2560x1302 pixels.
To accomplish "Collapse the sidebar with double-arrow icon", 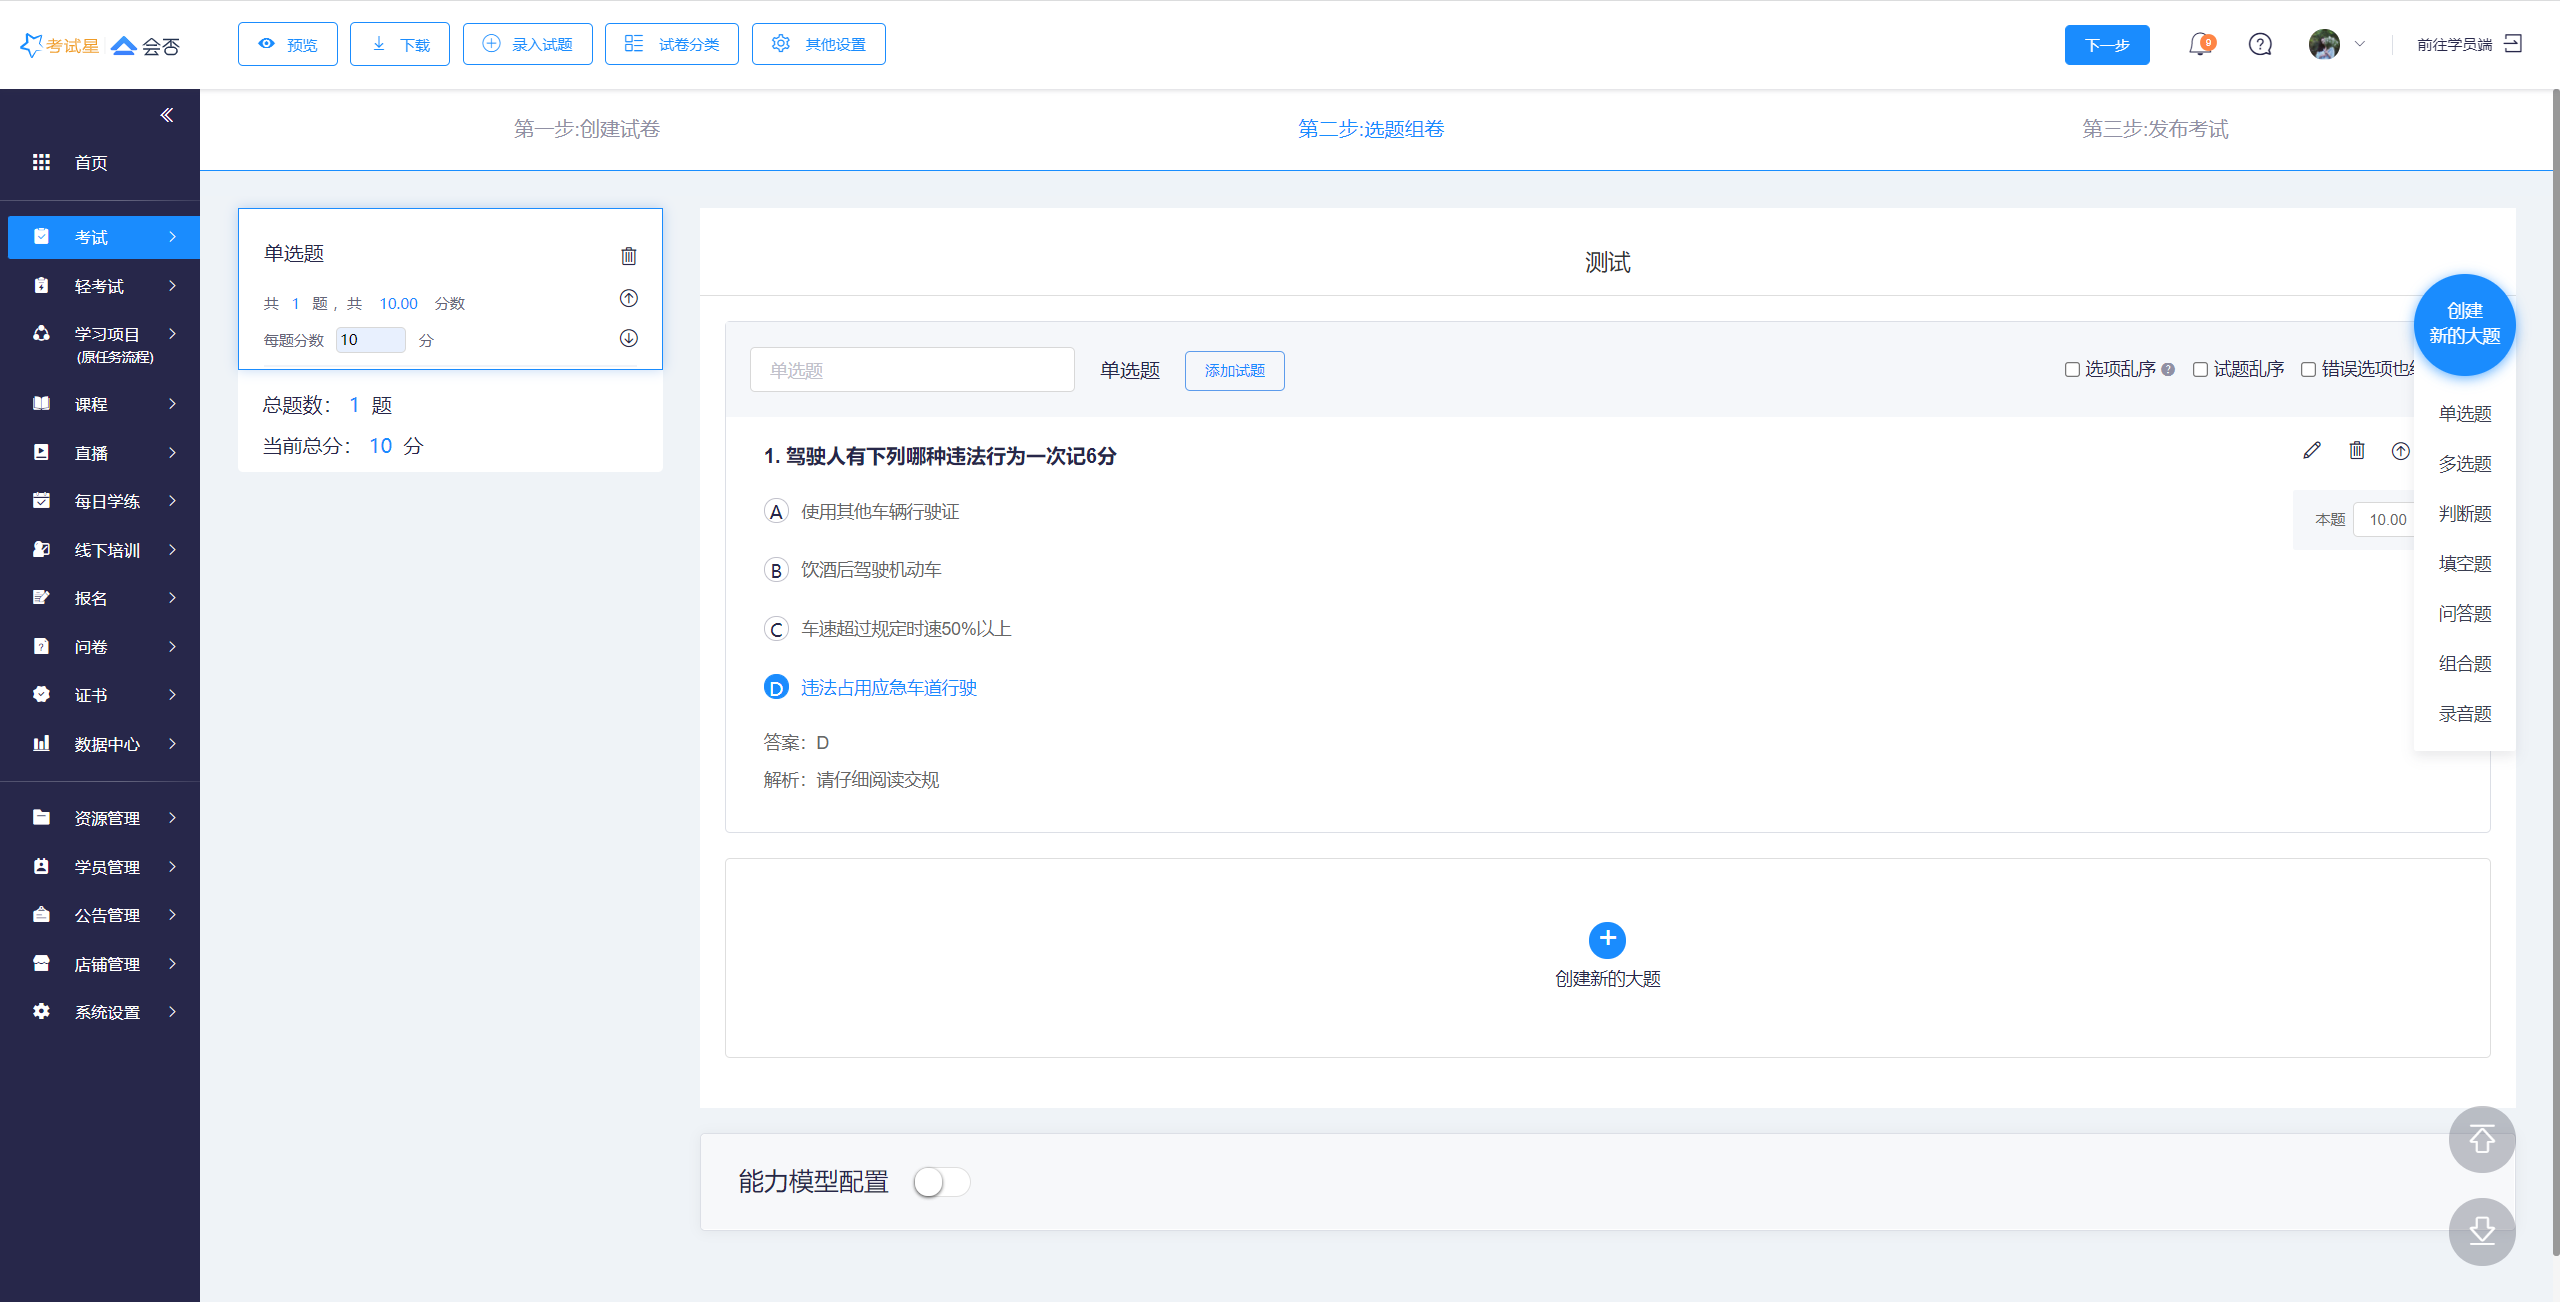I will 167,115.
